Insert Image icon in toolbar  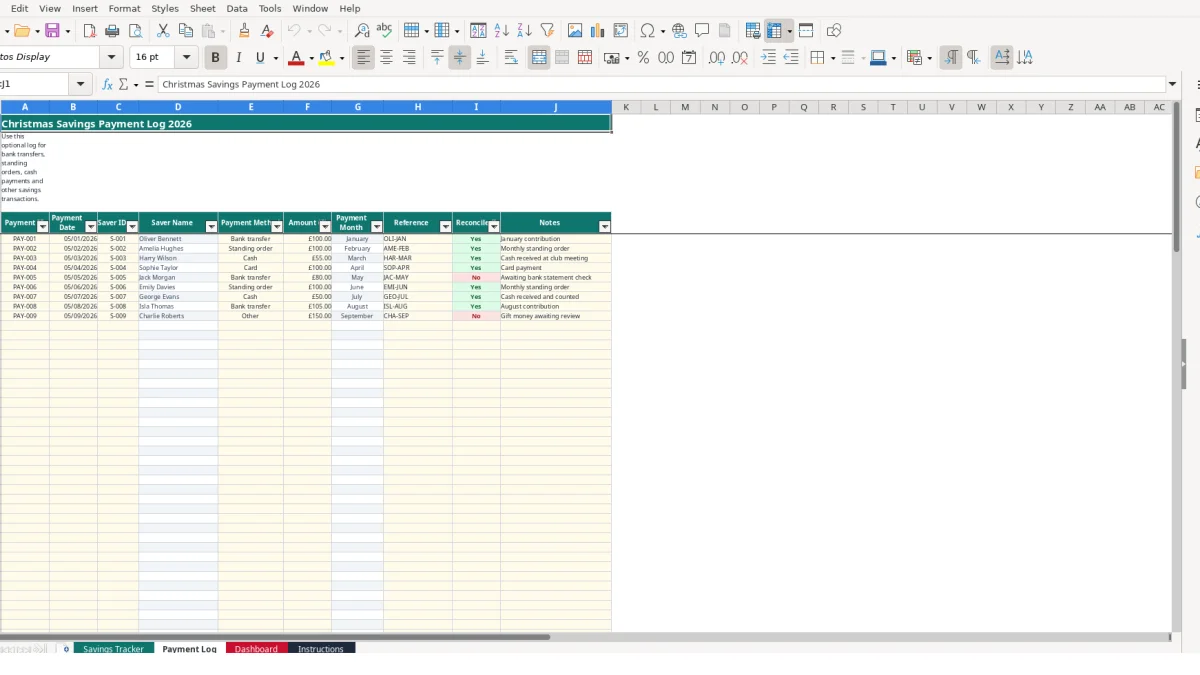click(x=575, y=31)
